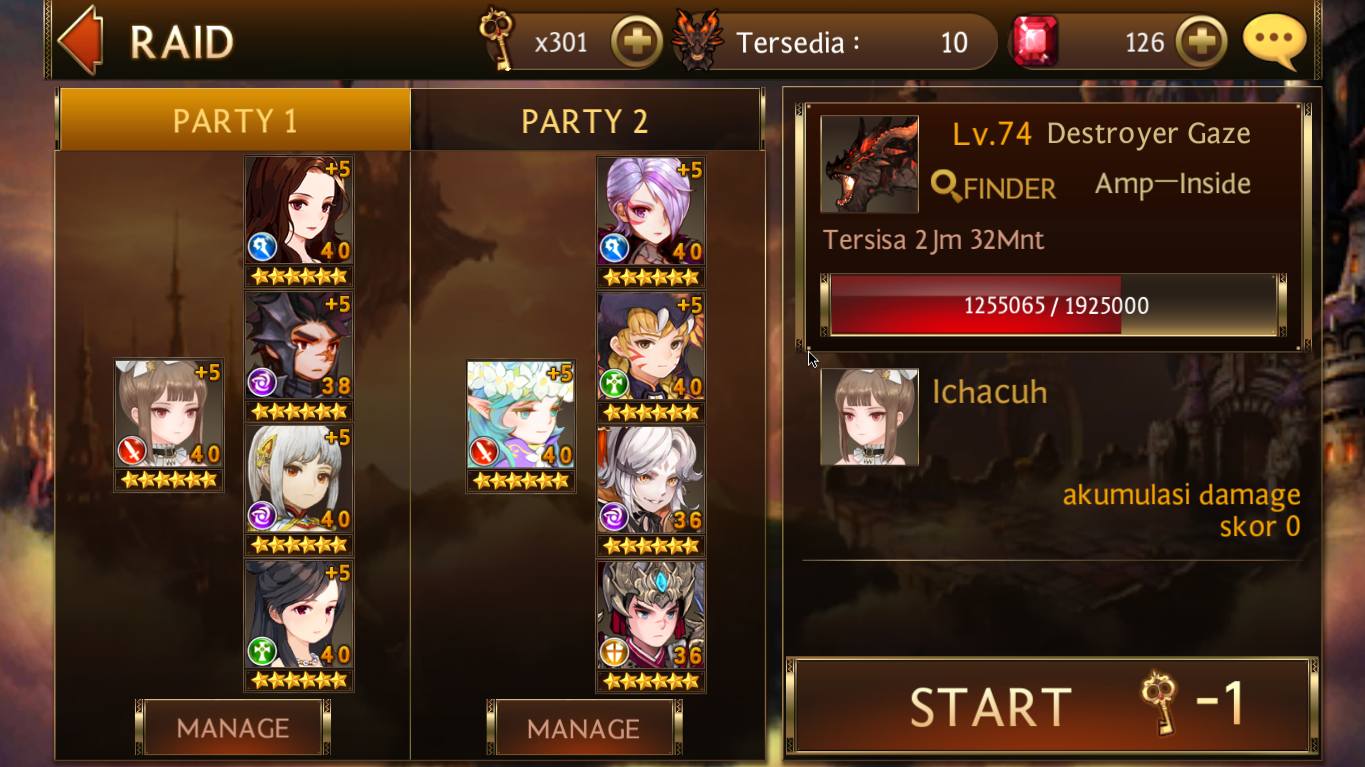Manage the Party 2 lineup

[584, 728]
